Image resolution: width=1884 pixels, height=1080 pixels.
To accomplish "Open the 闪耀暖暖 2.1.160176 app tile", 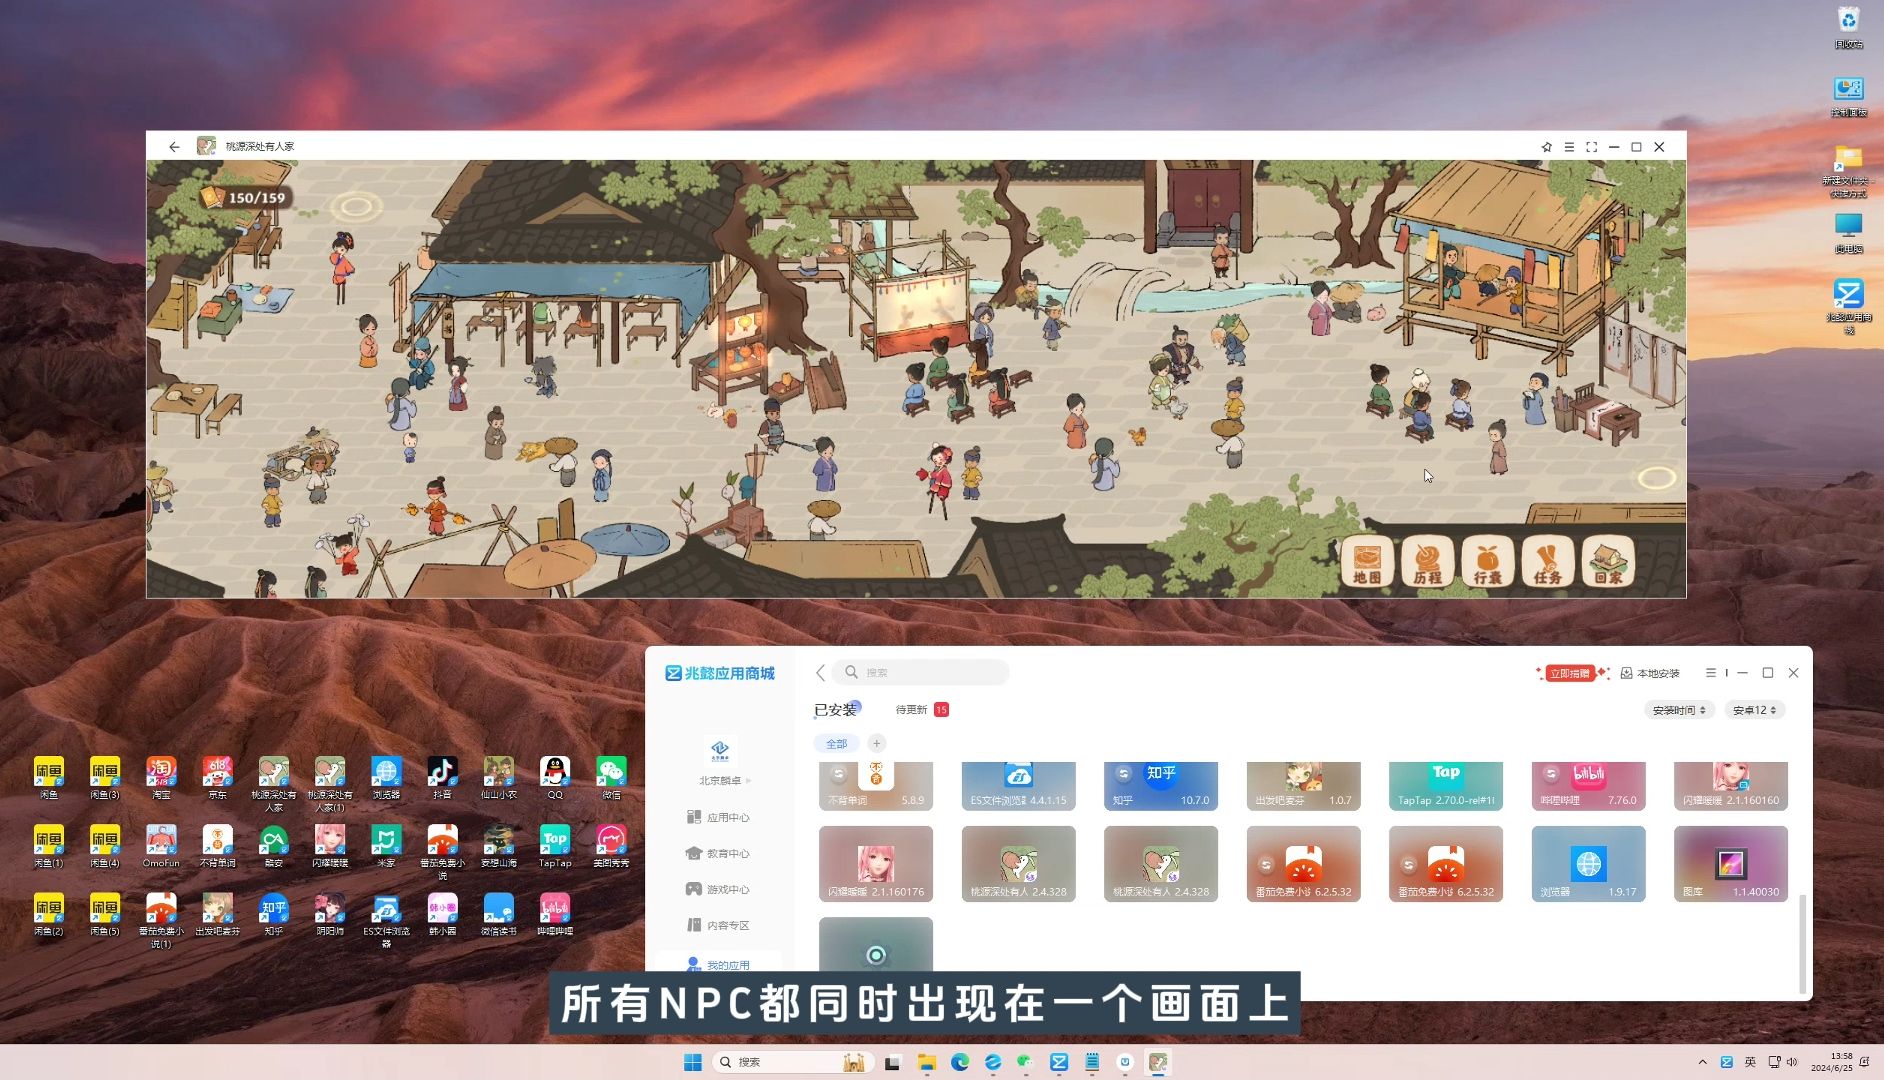I will click(x=876, y=864).
